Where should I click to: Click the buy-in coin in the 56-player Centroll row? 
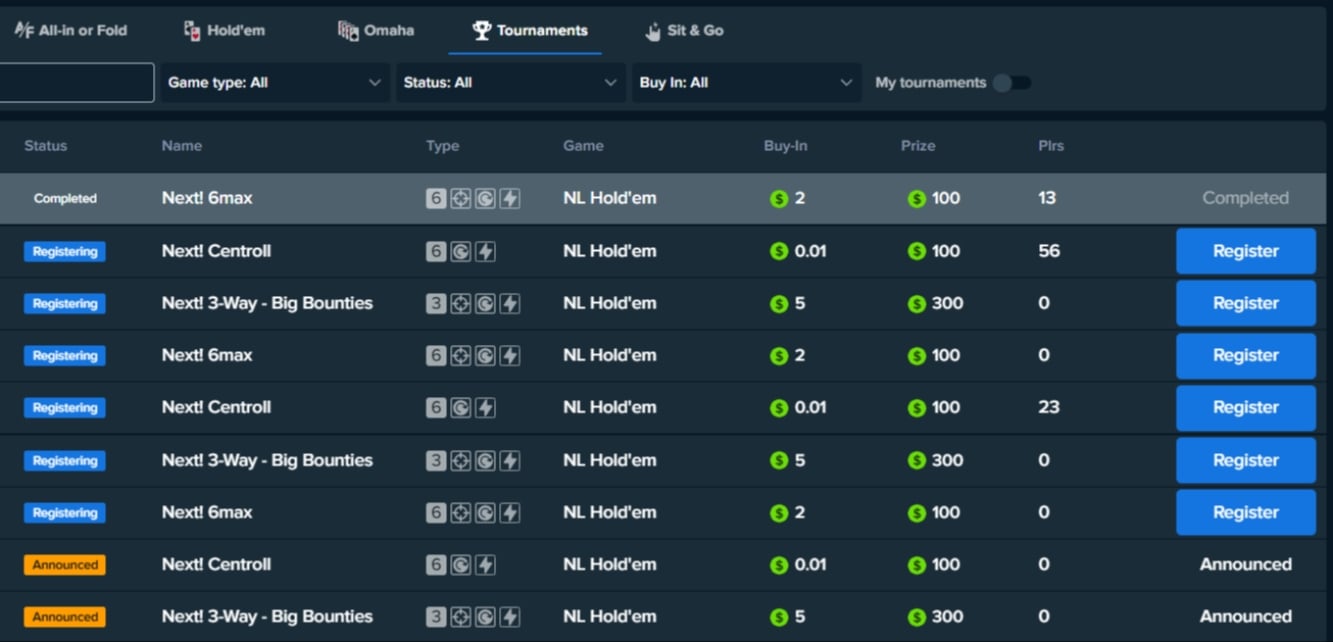(x=779, y=251)
